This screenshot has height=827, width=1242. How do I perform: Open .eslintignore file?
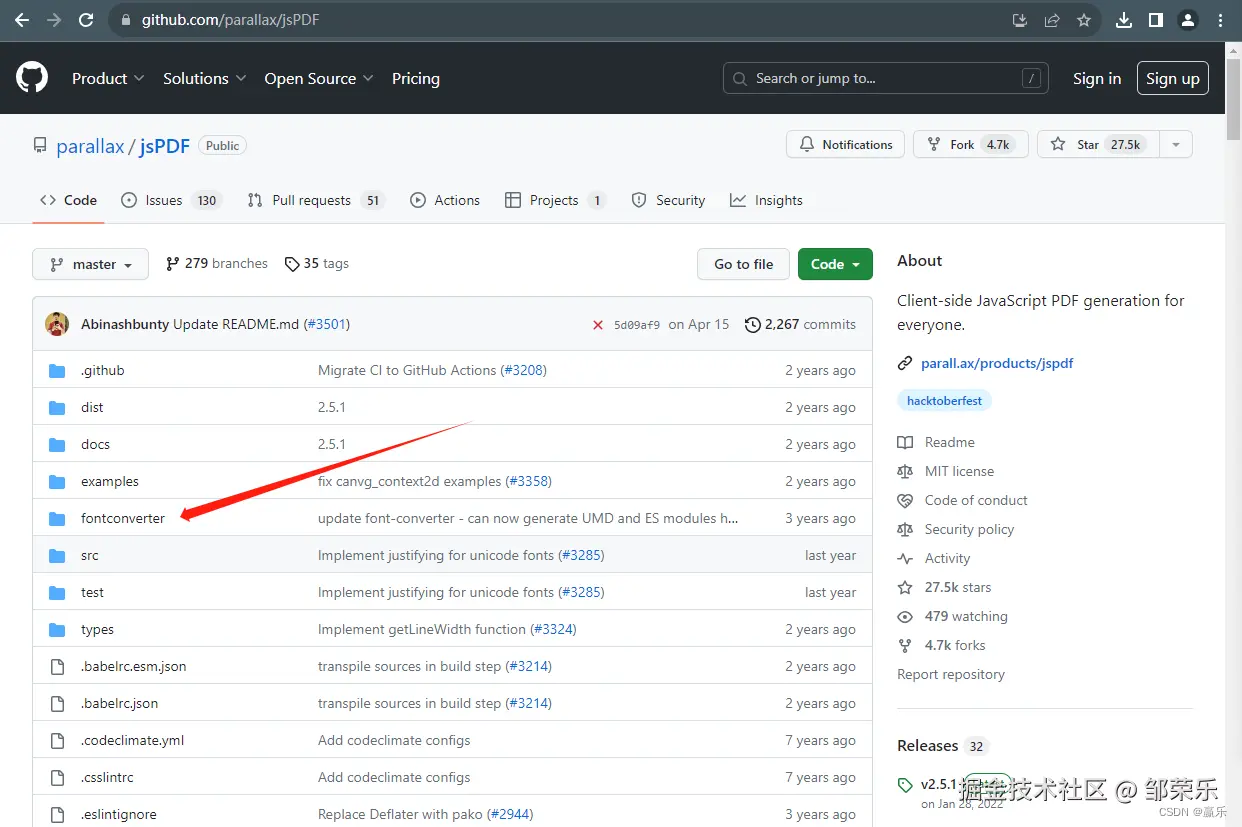click(119, 814)
